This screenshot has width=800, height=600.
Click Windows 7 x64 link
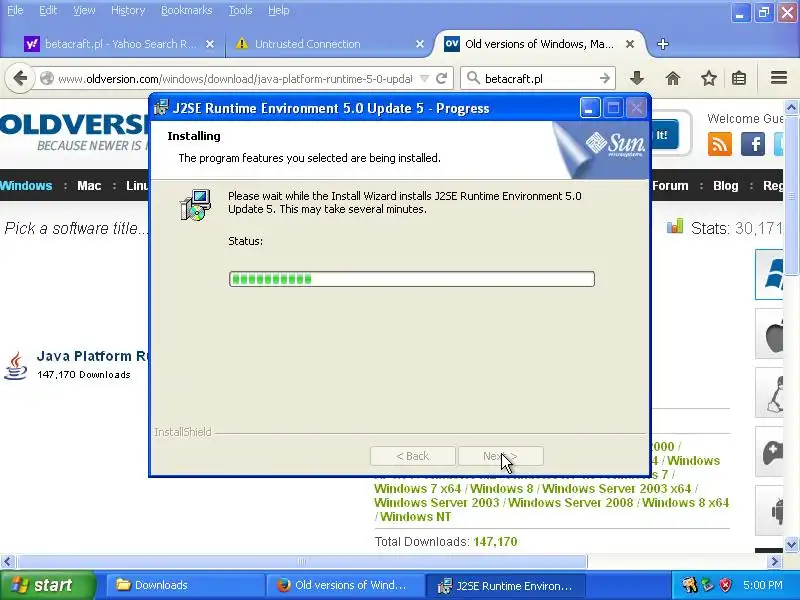click(x=417, y=488)
